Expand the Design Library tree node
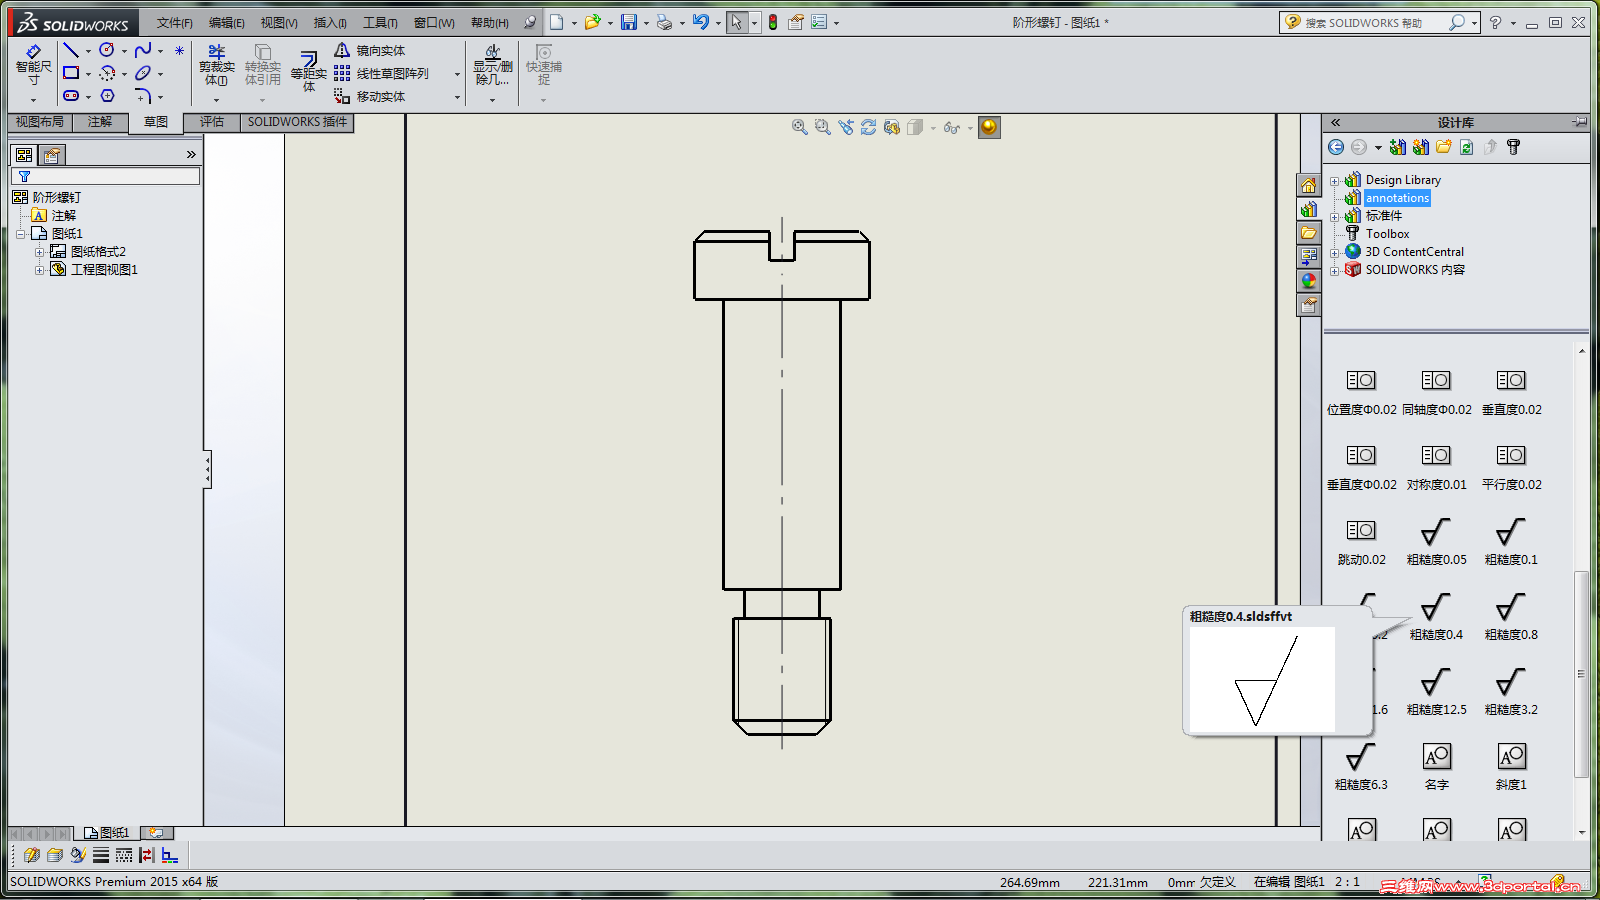 click(x=1334, y=181)
